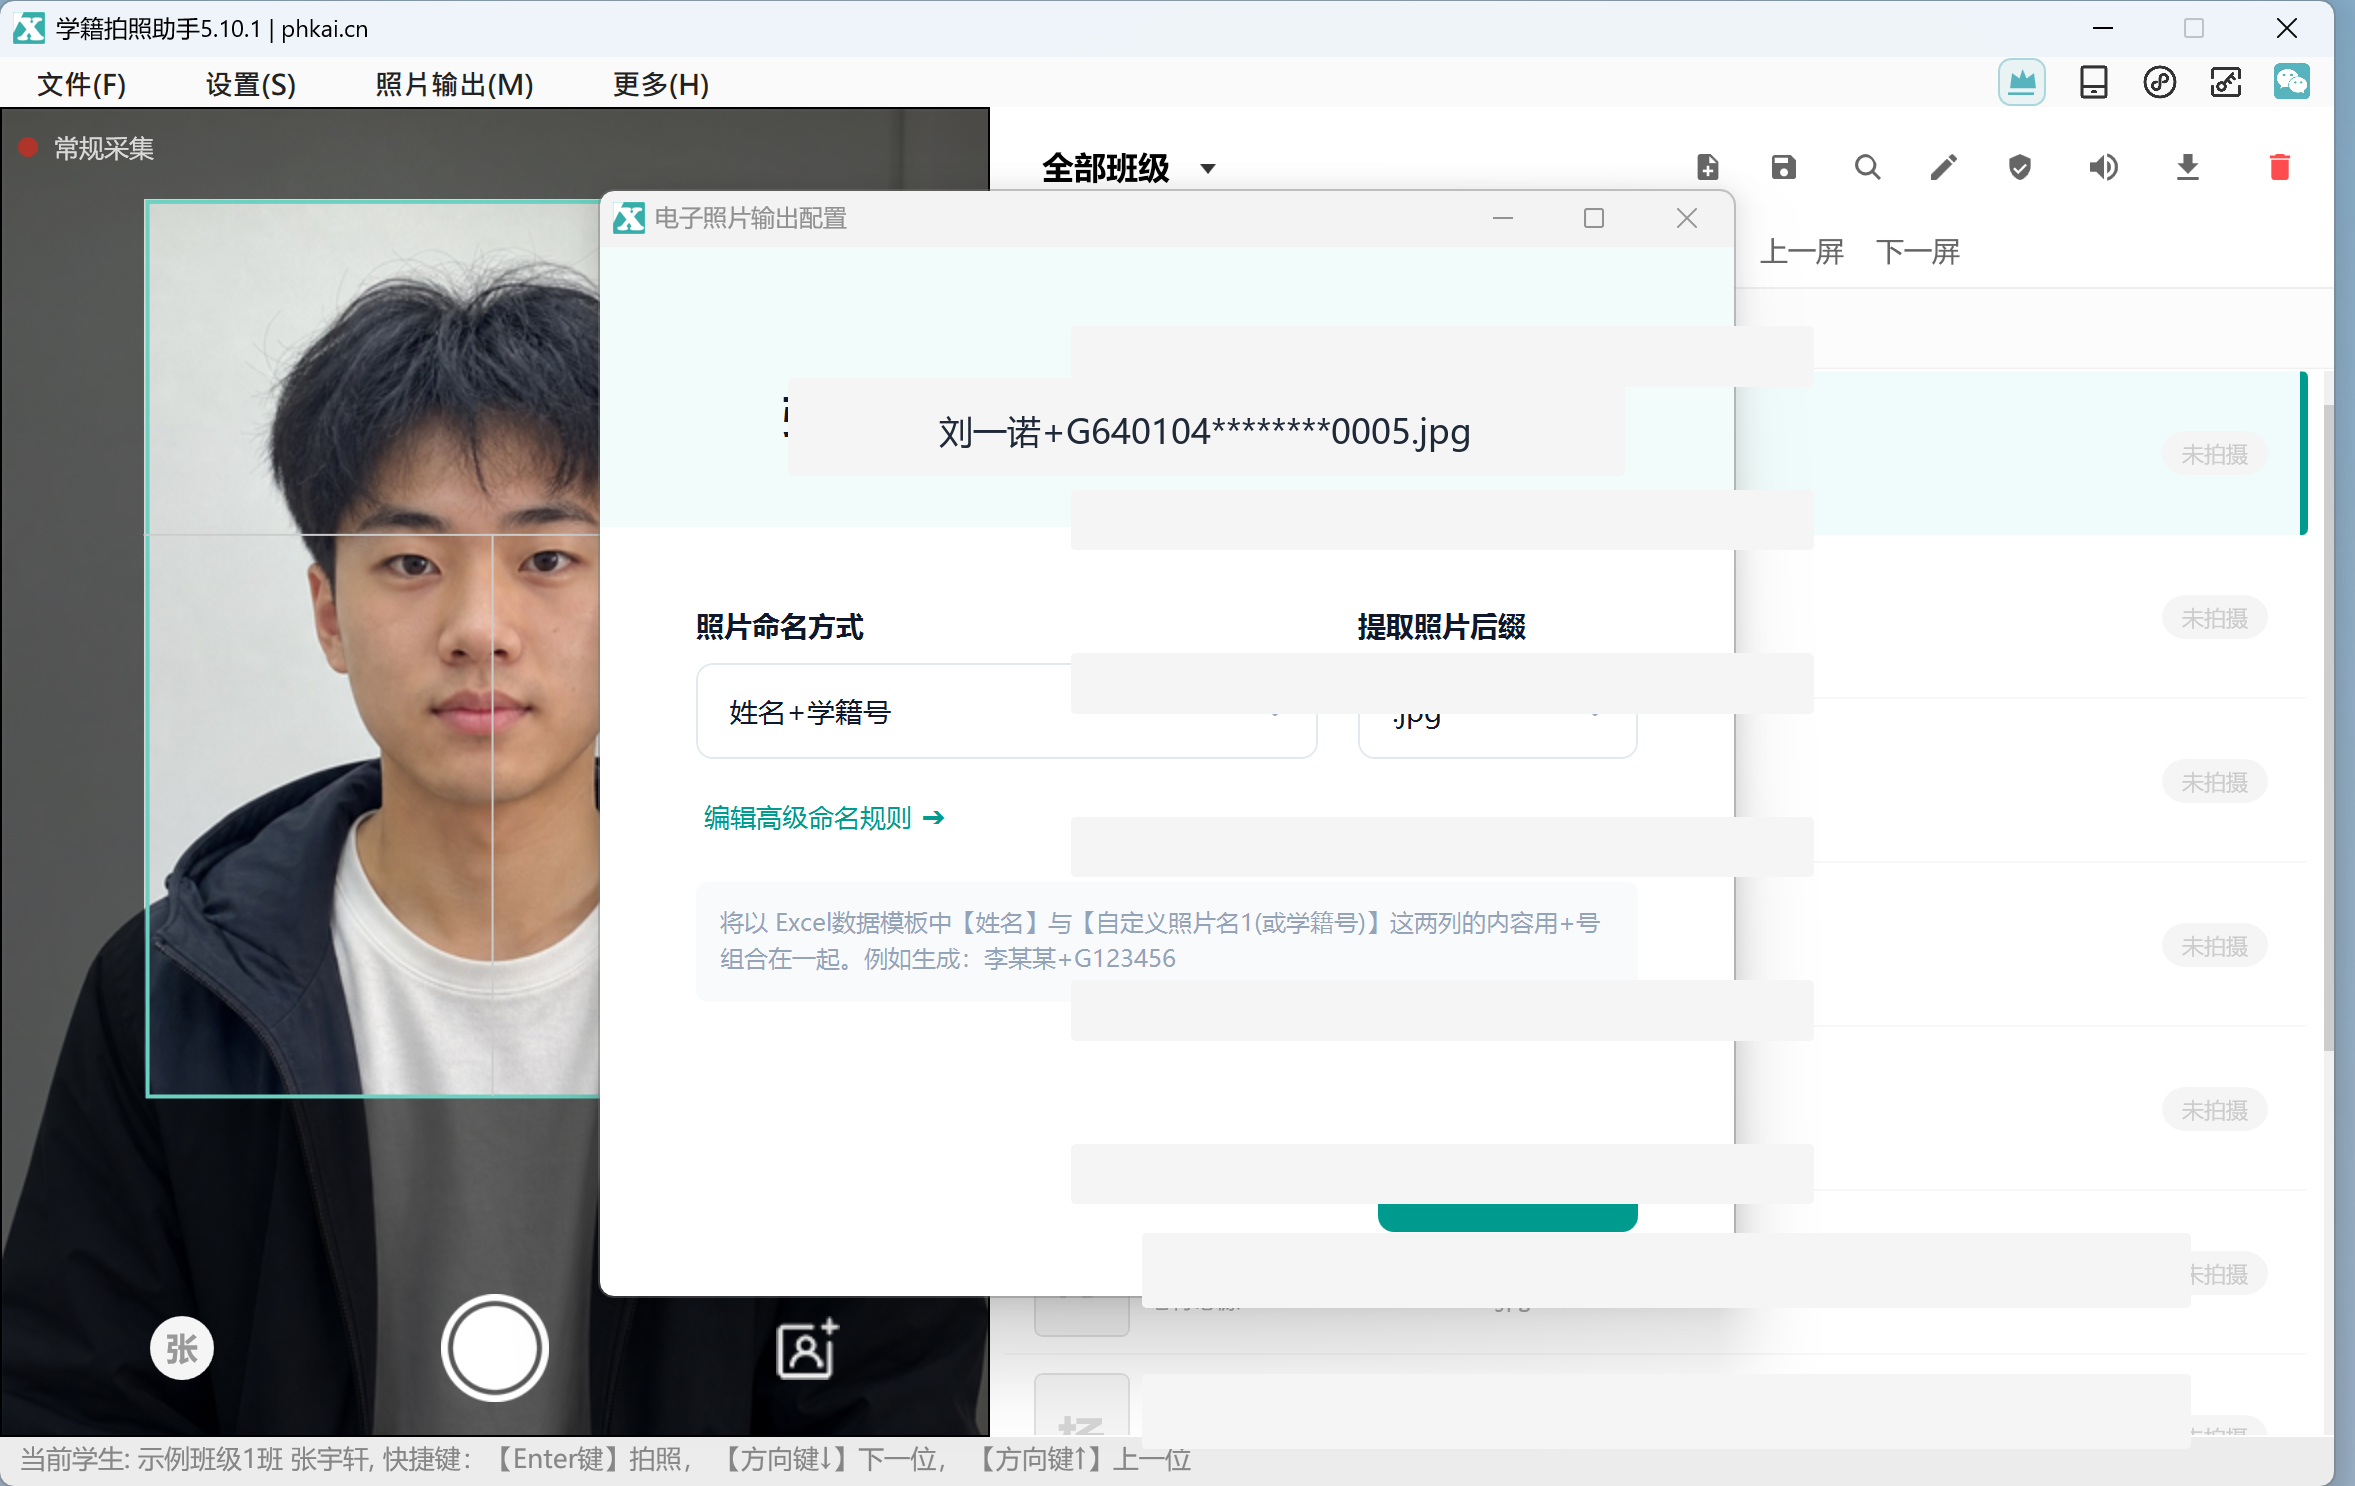The image size is (2355, 1486).
Task: Click the status bar current student text
Action: tap(605, 1460)
